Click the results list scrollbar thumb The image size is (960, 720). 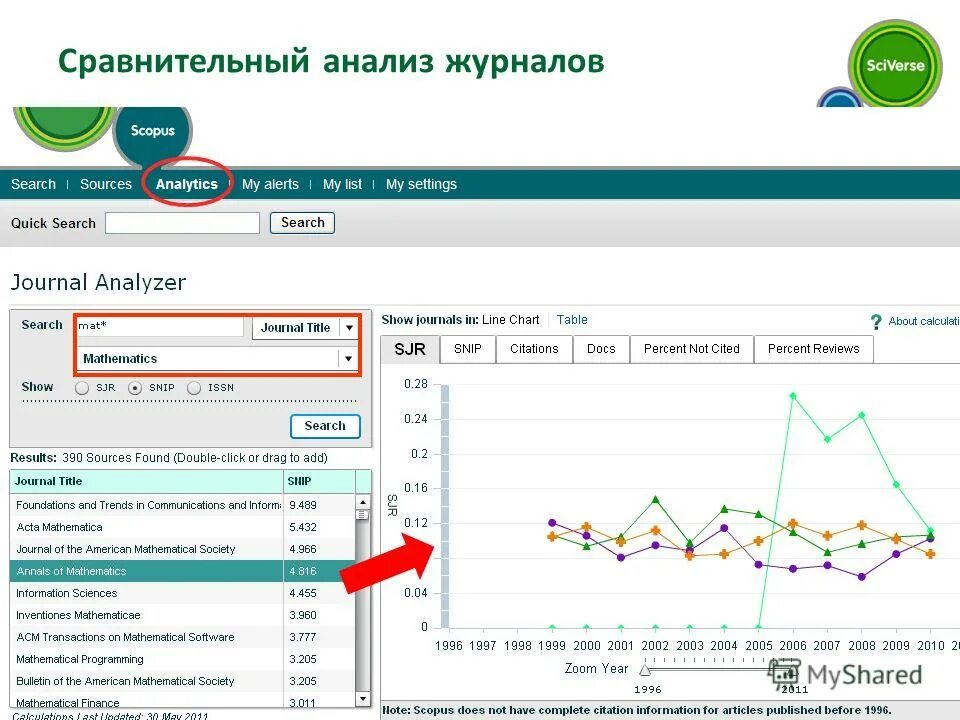point(363,515)
